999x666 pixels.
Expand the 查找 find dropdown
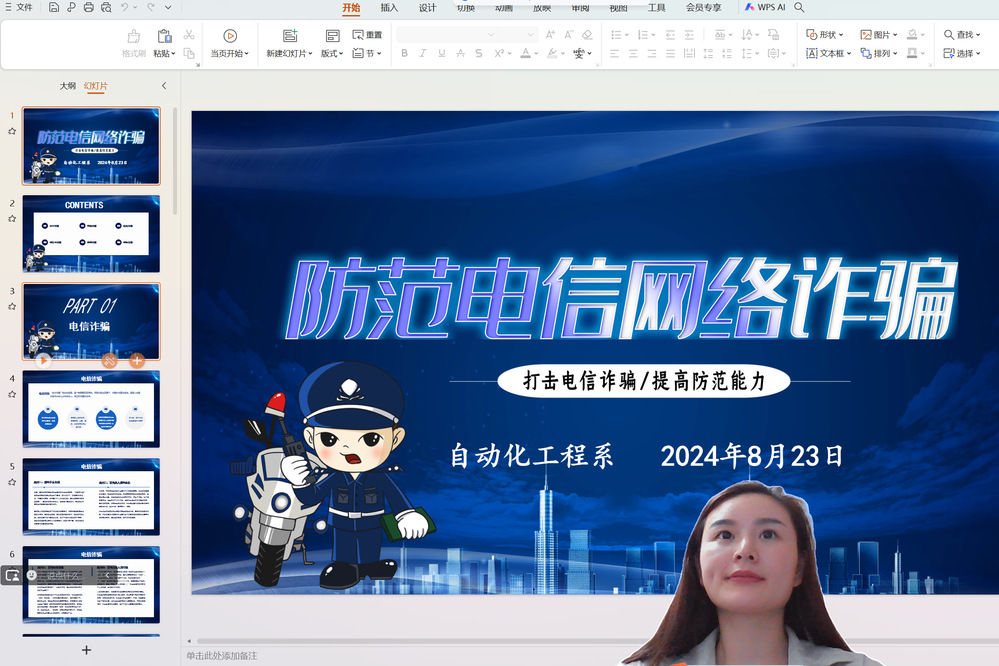point(978,35)
